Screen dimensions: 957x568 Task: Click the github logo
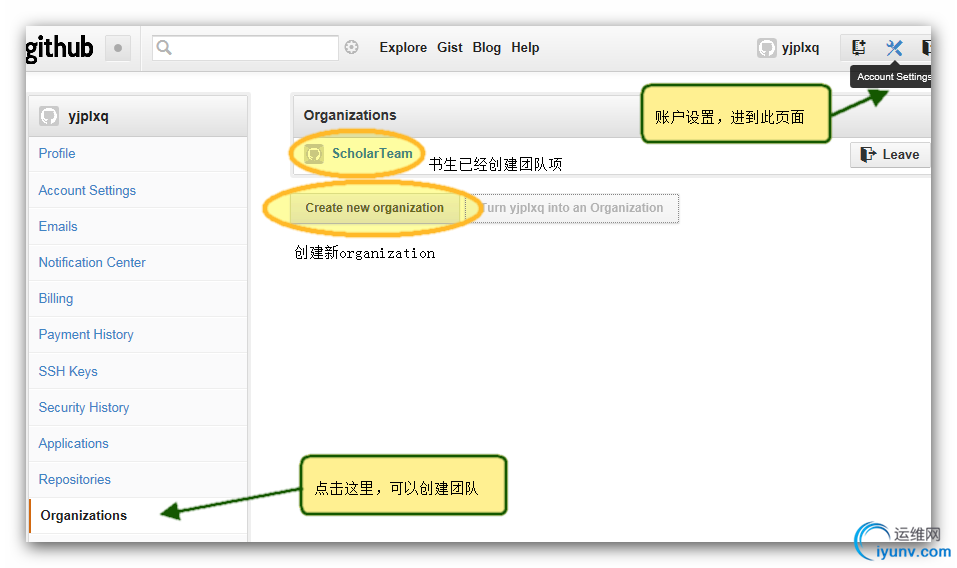click(59, 48)
